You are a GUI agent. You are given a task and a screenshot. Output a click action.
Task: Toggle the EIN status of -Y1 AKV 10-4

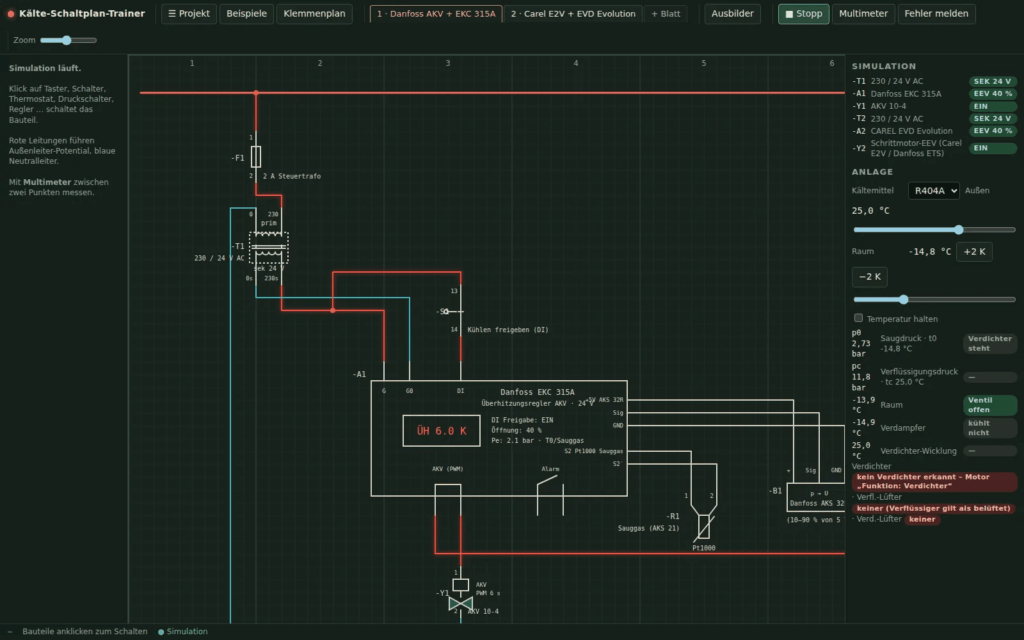tap(992, 106)
